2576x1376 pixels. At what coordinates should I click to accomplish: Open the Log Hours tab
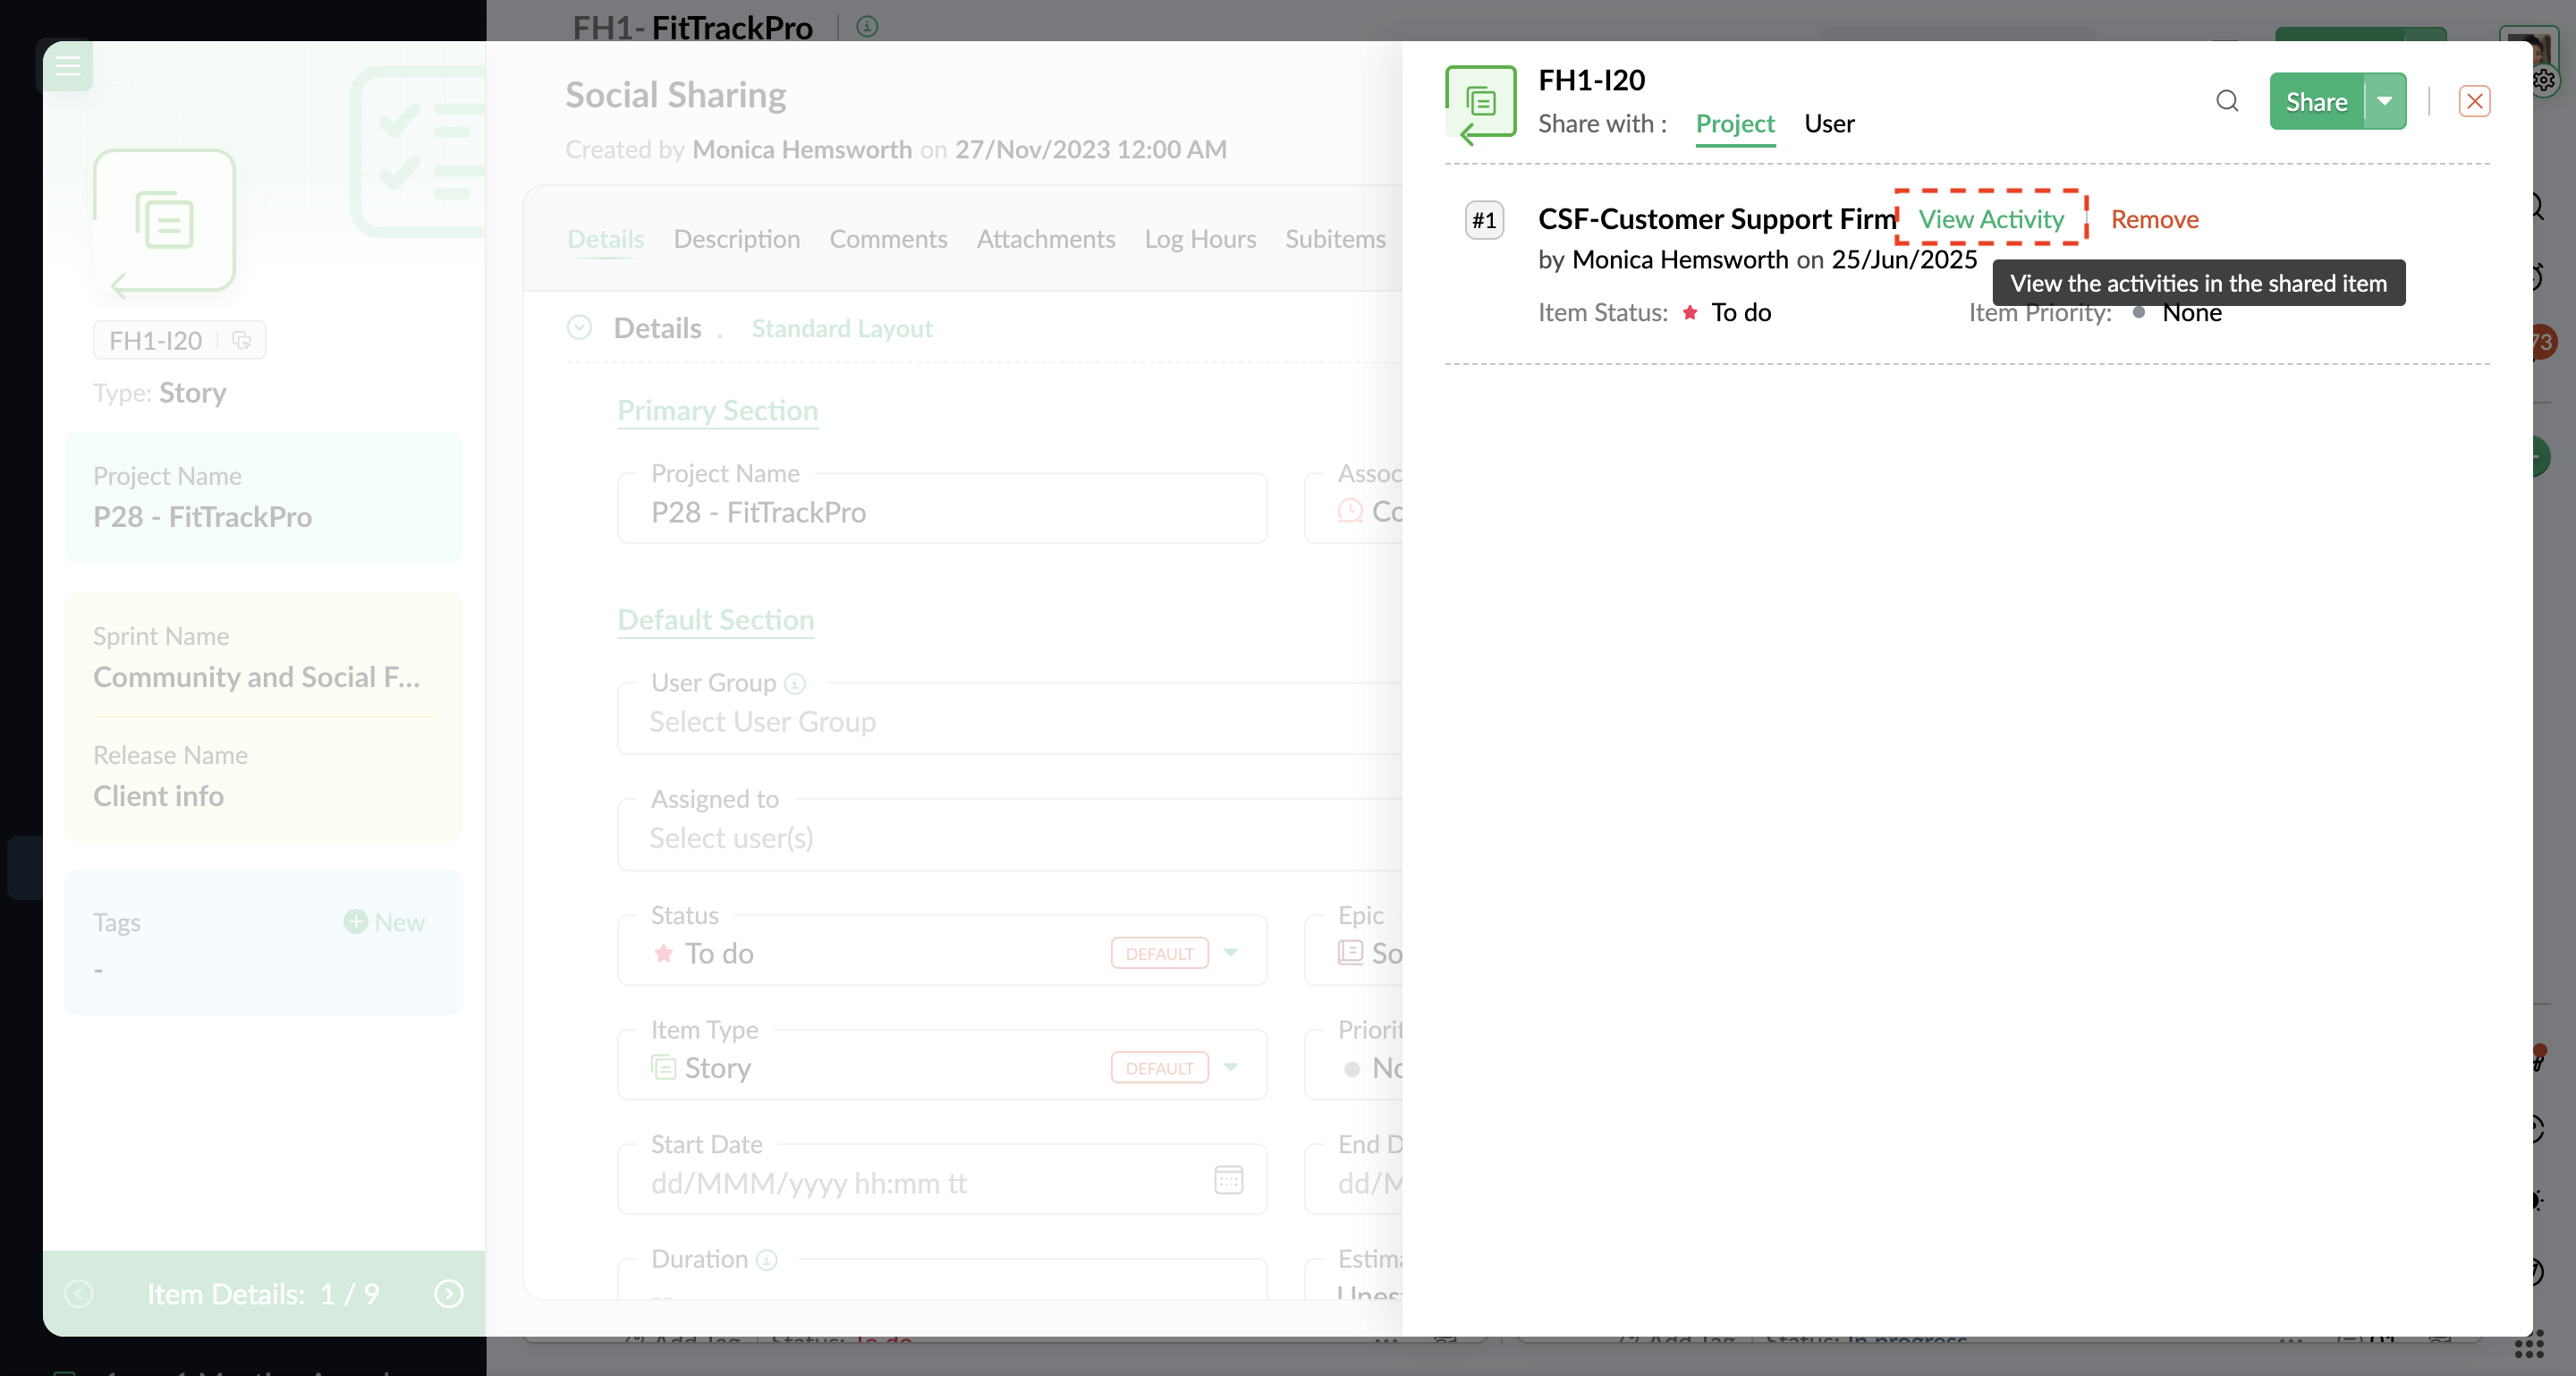click(1200, 238)
